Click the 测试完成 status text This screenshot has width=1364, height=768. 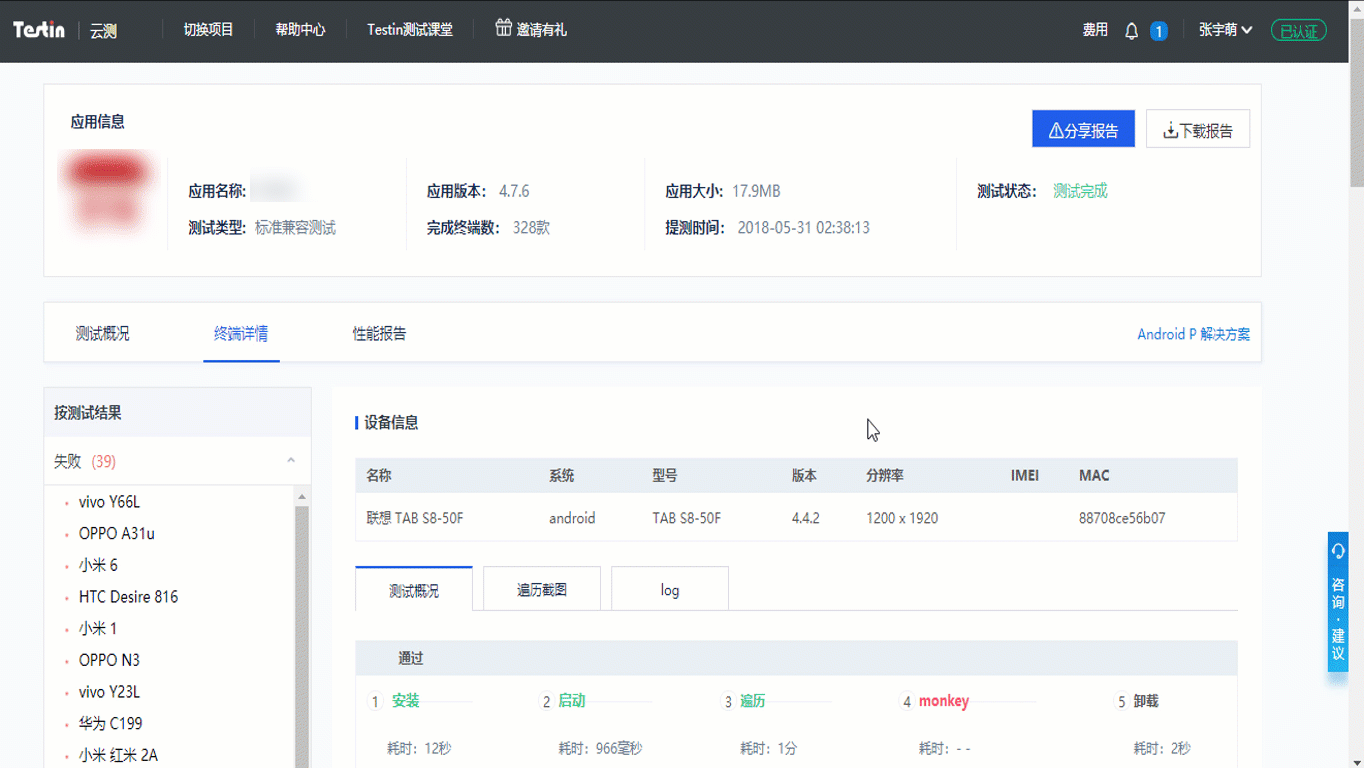click(x=1080, y=191)
